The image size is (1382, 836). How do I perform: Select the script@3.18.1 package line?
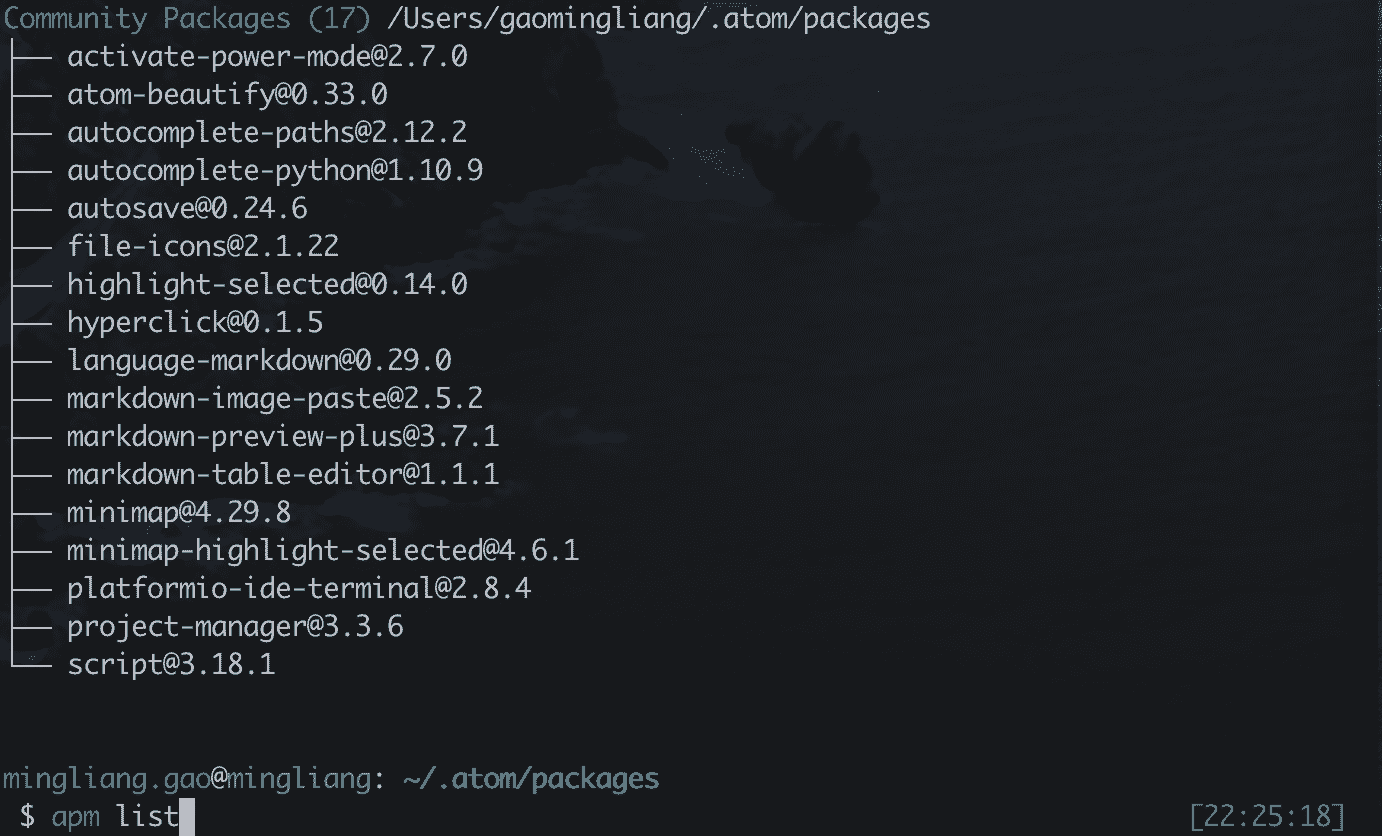(x=171, y=664)
